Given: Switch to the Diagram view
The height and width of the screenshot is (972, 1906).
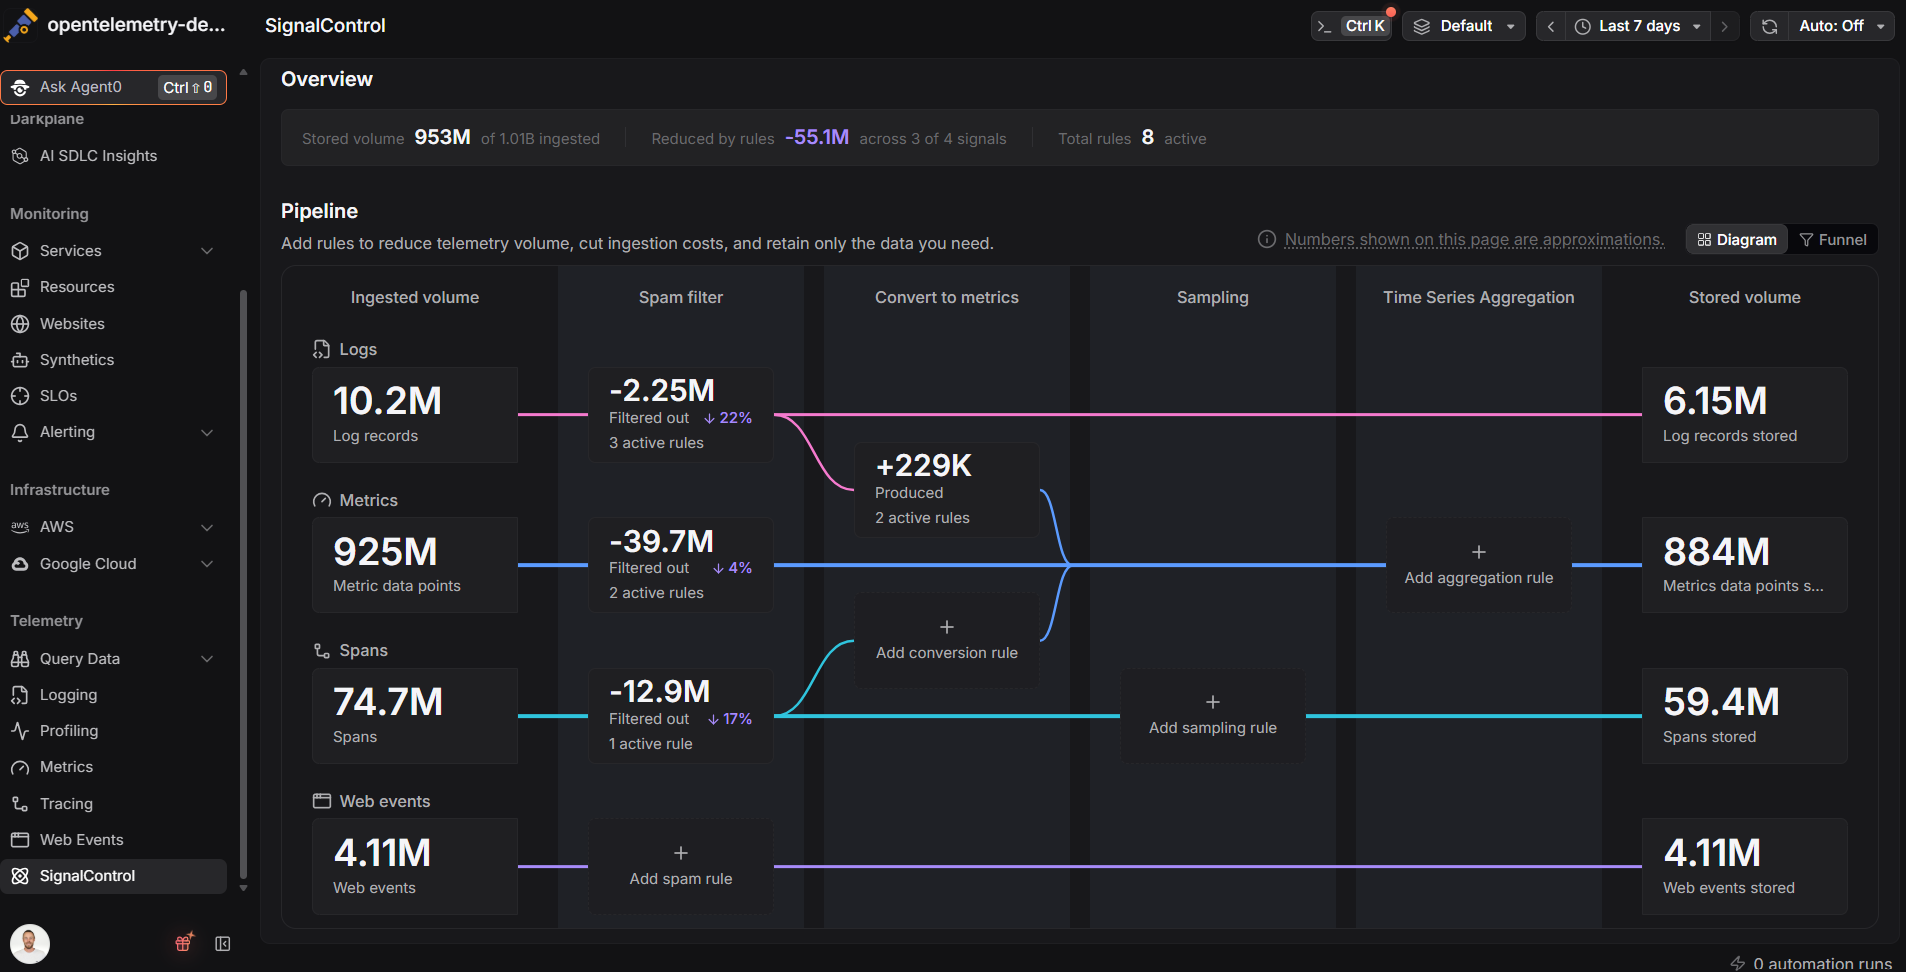Looking at the screenshot, I should tap(1737, 240).
